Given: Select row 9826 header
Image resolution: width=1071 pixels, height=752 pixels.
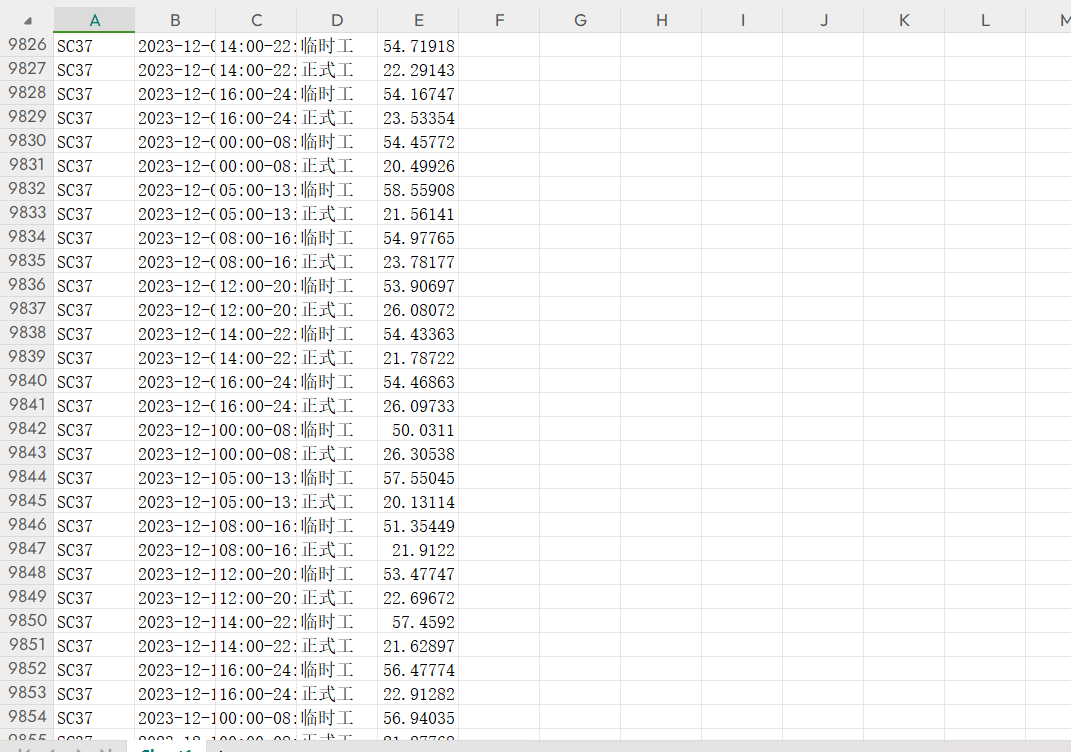Looking at the screenshot, I should 27,45.
